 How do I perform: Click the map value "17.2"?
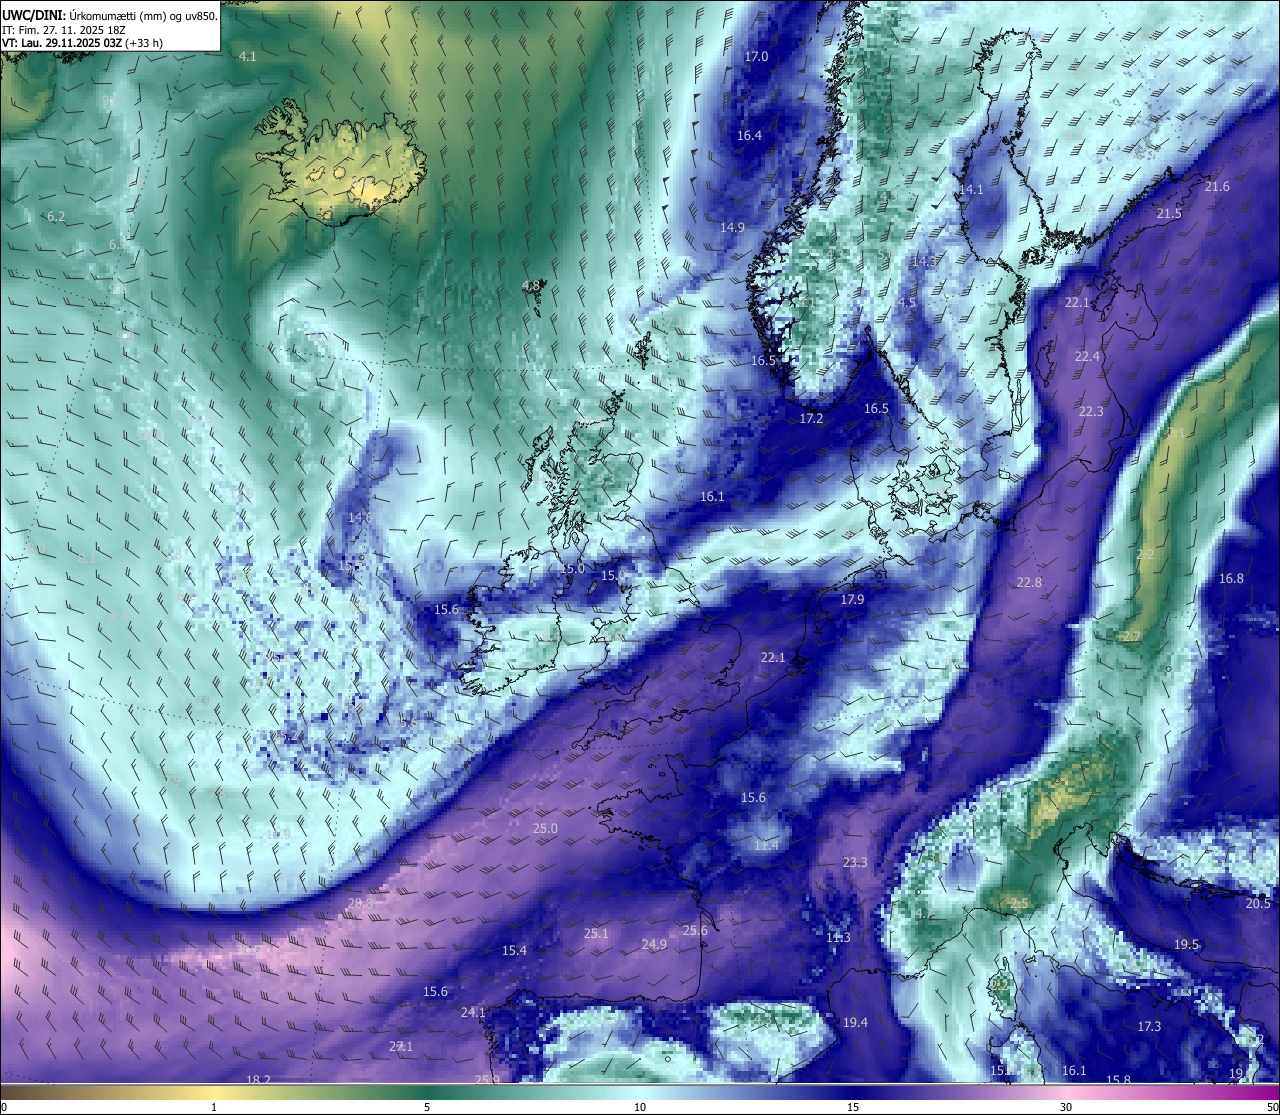coord(811,419)
